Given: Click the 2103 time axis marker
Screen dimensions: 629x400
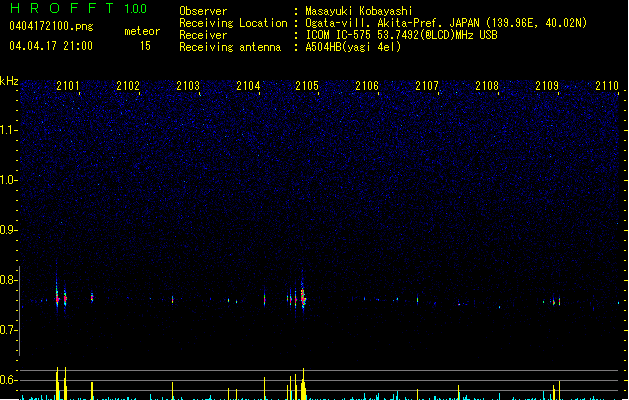Looking at the screenshot, I should (x=188, y=86).
